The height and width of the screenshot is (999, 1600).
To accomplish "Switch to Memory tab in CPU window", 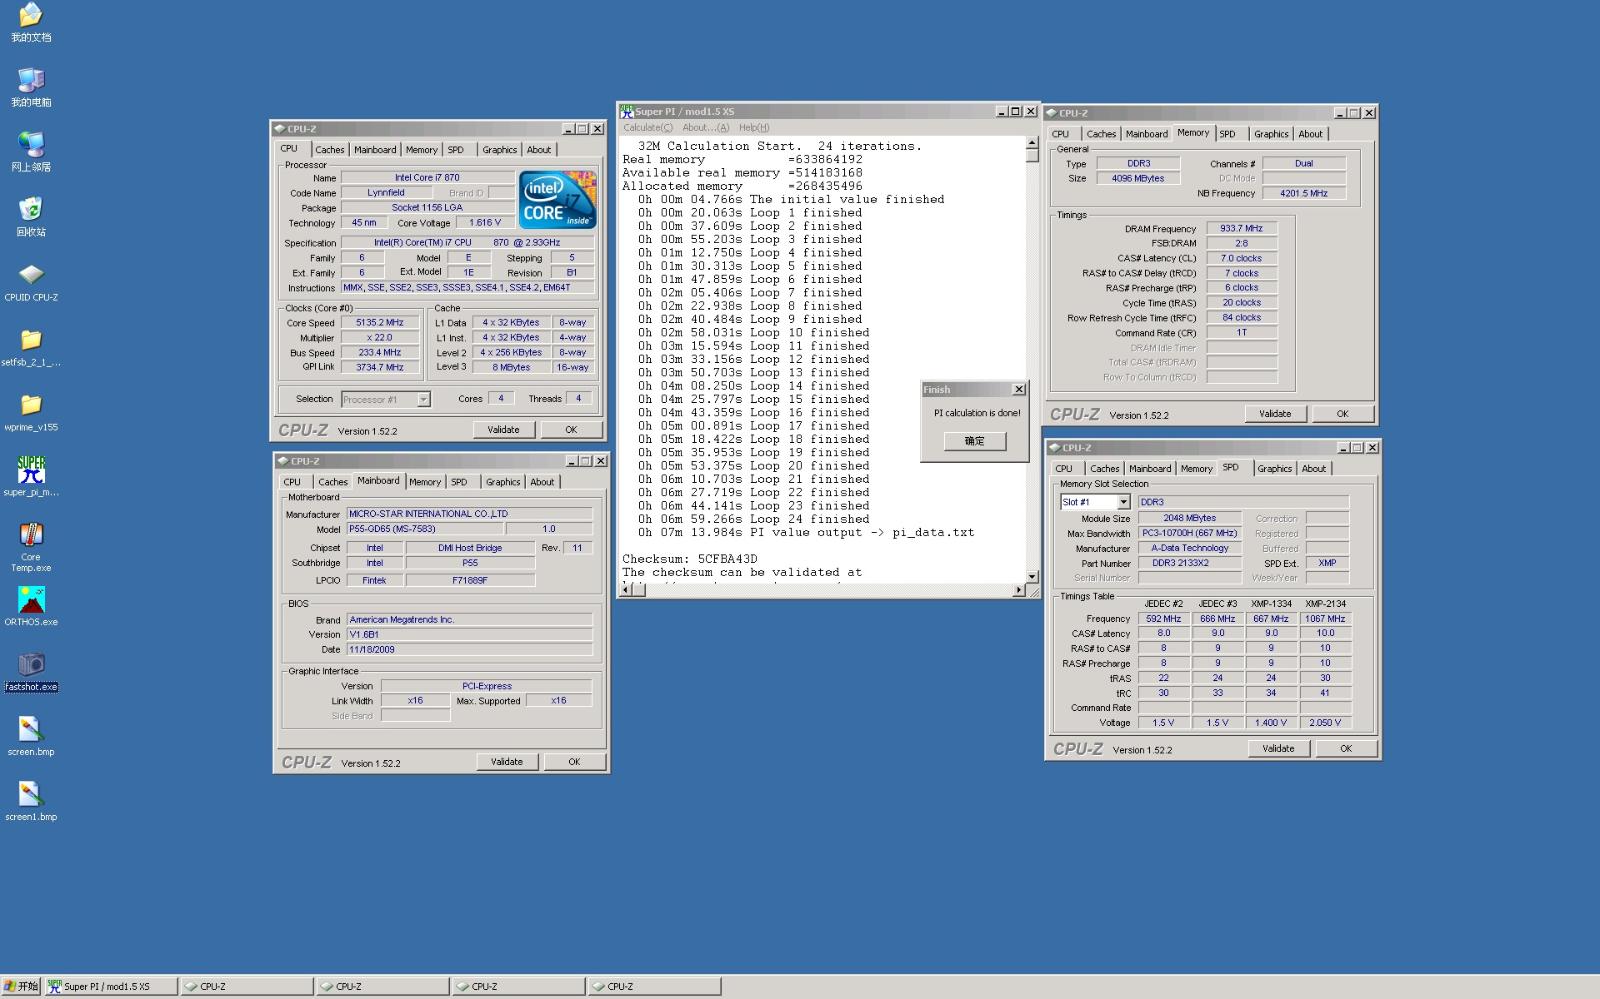I will [421, 150].
